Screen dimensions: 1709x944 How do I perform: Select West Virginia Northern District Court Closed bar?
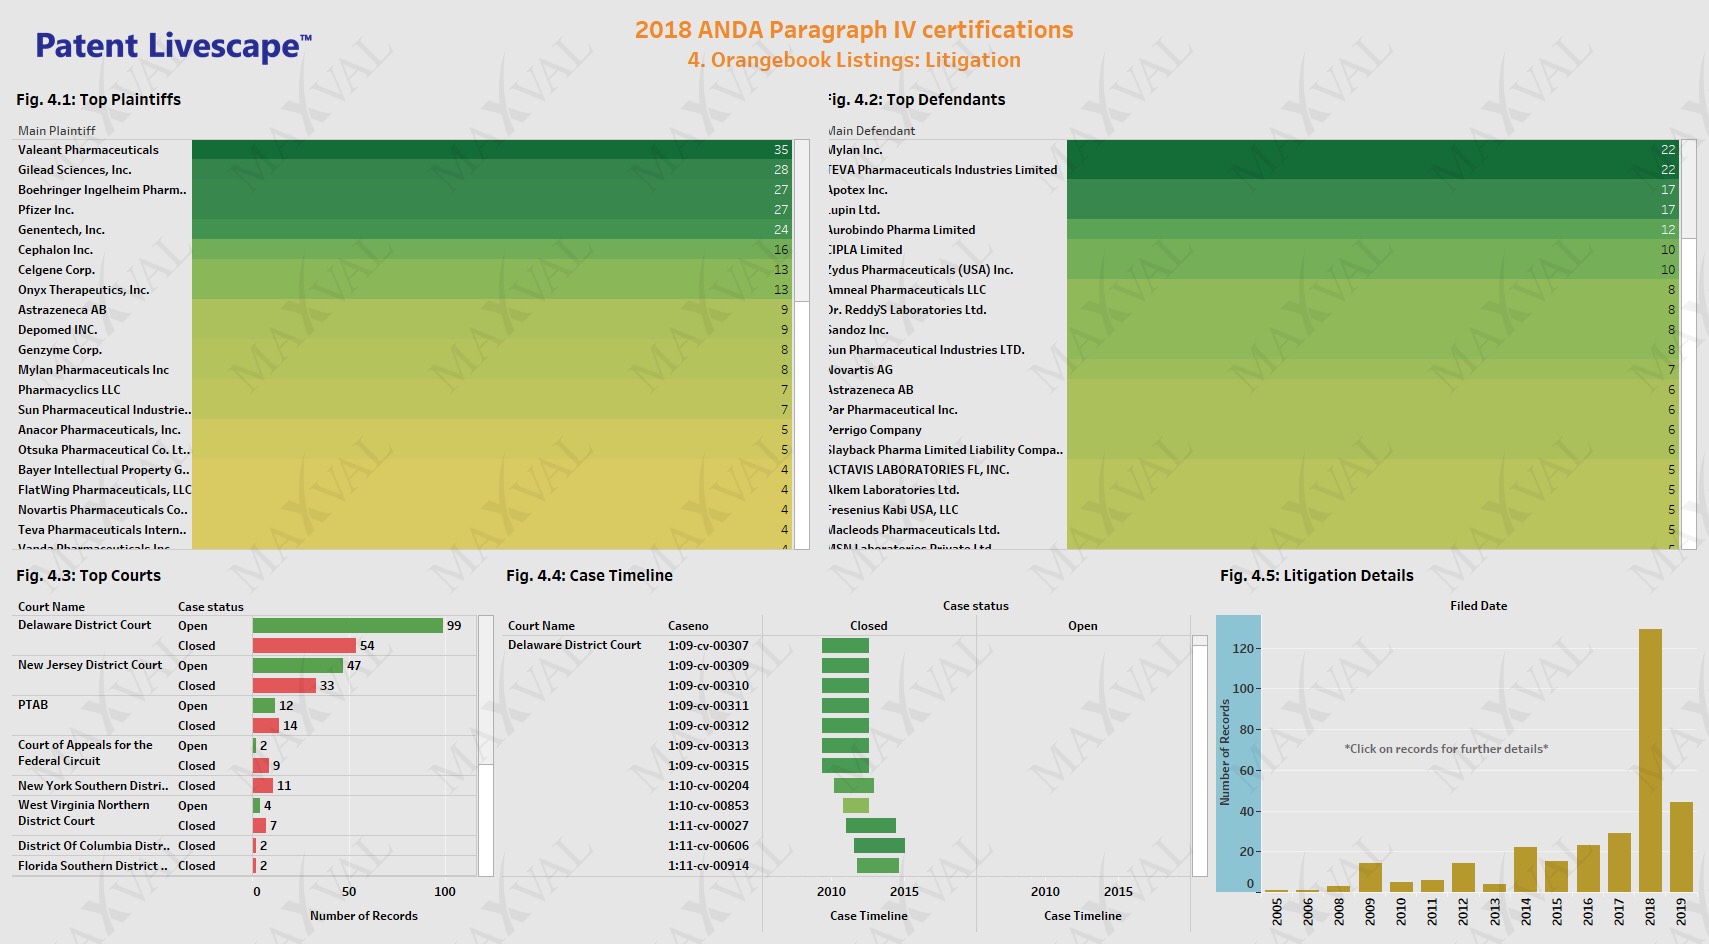pyautogui.click(x=259, y=825)
